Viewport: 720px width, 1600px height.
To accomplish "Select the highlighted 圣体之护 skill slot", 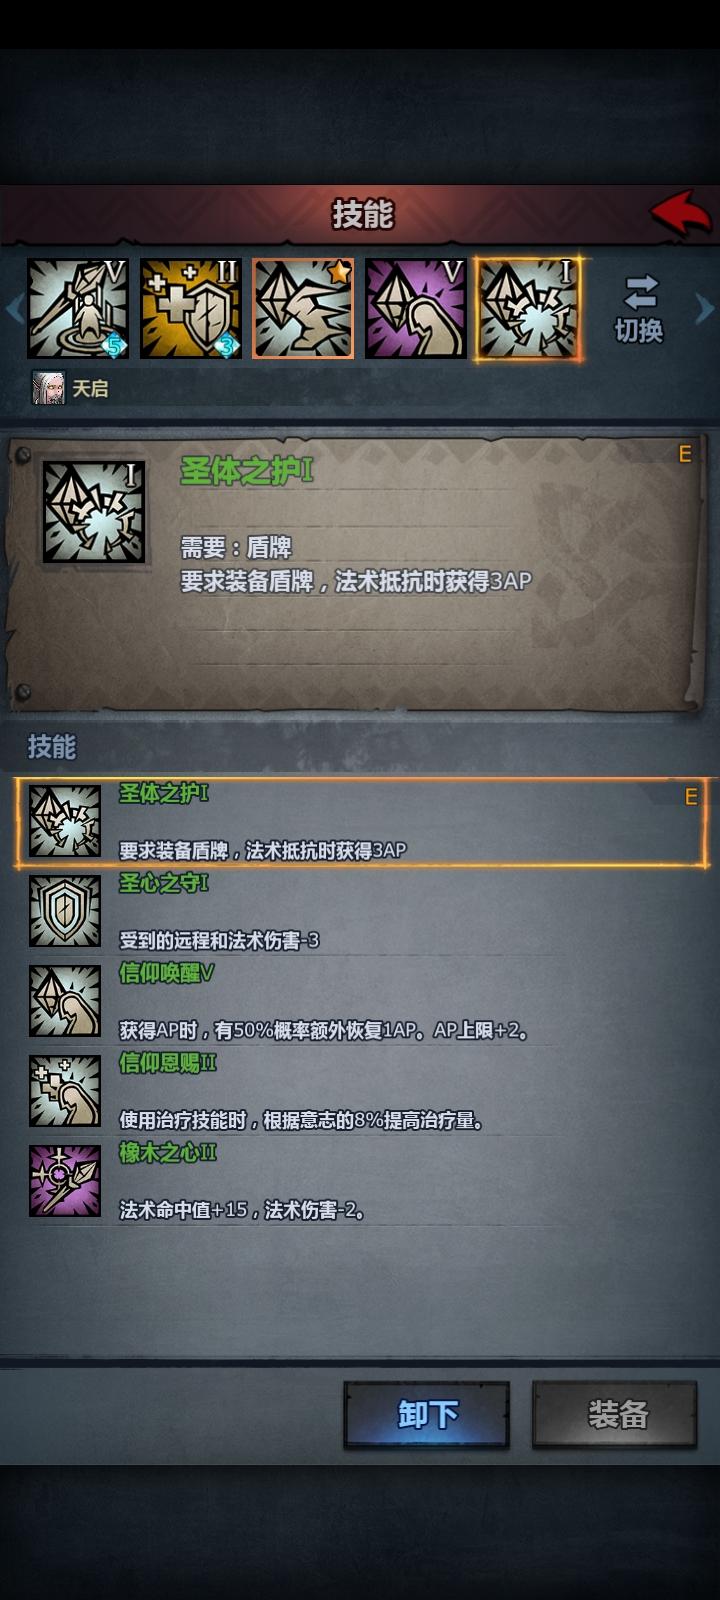I will click(529, 309).
